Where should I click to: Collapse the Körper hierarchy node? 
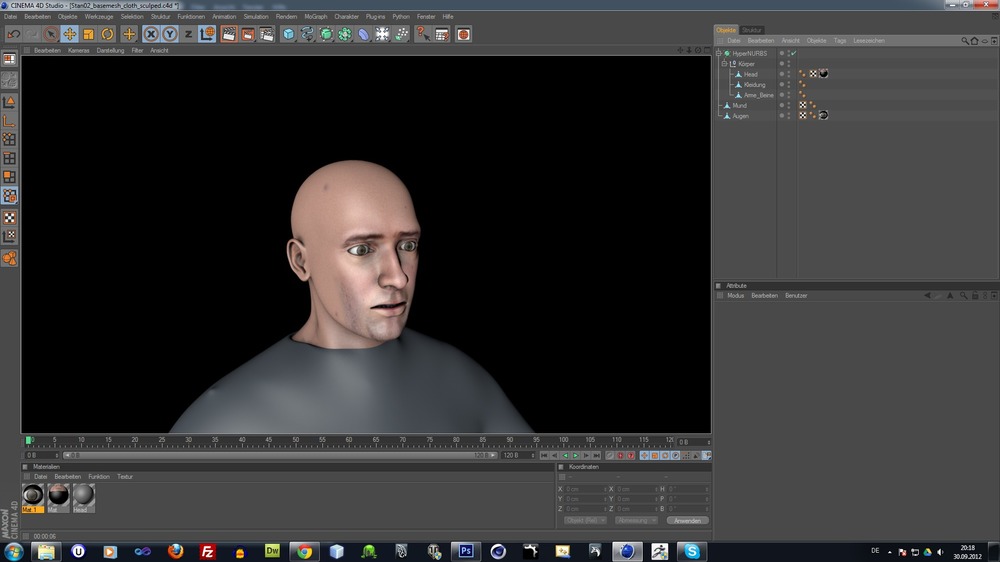point(725,64)
